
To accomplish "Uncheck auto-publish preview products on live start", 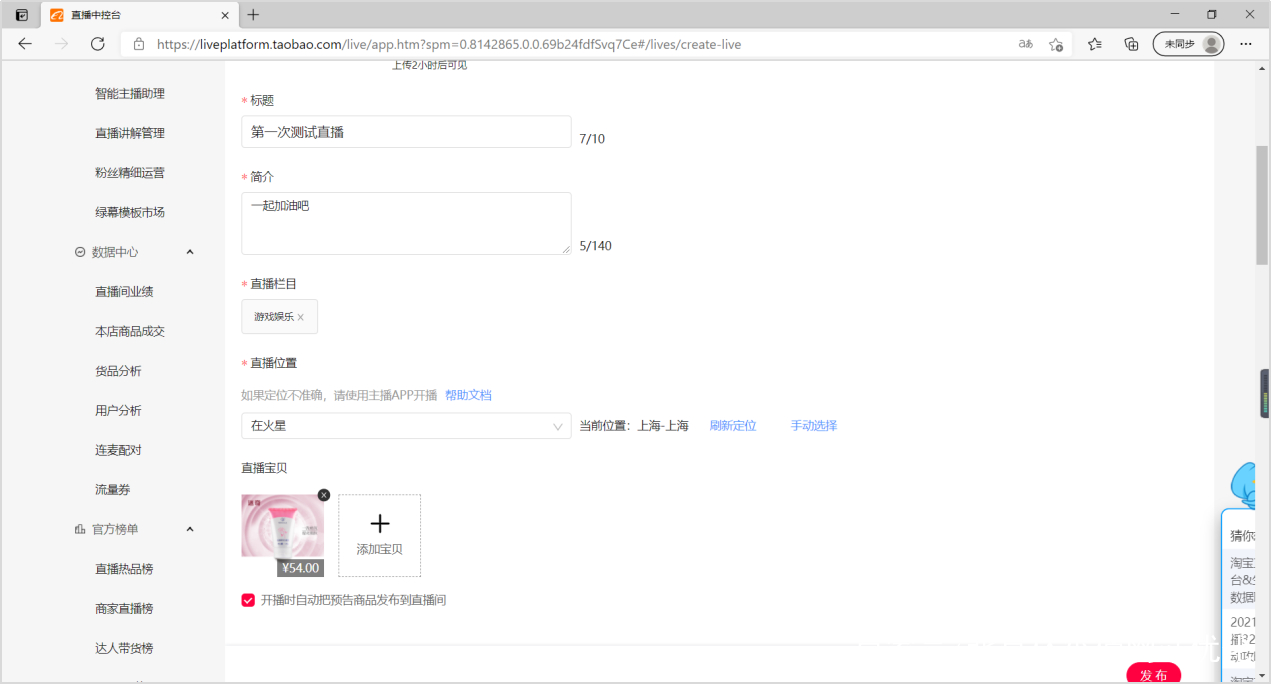I will pos(248,600).
